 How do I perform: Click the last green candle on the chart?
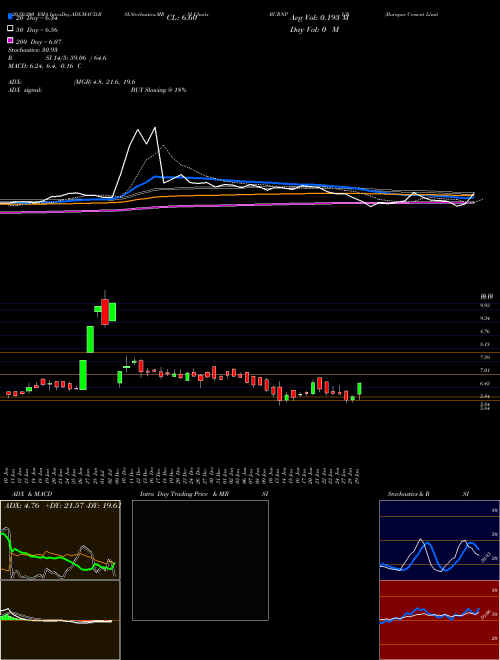pyautogui.click(x=359, y=389)
